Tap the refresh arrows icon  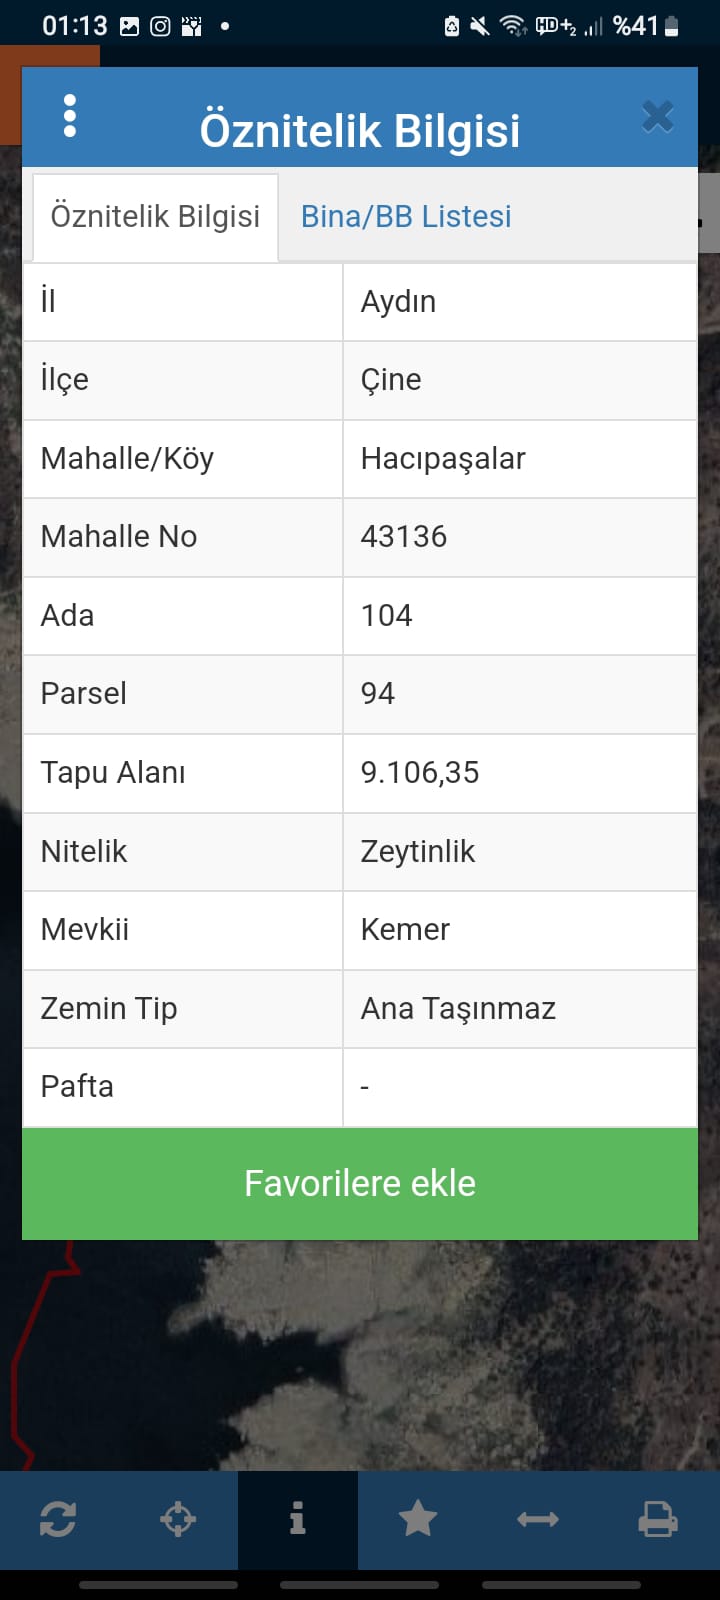coord(58,1520)
